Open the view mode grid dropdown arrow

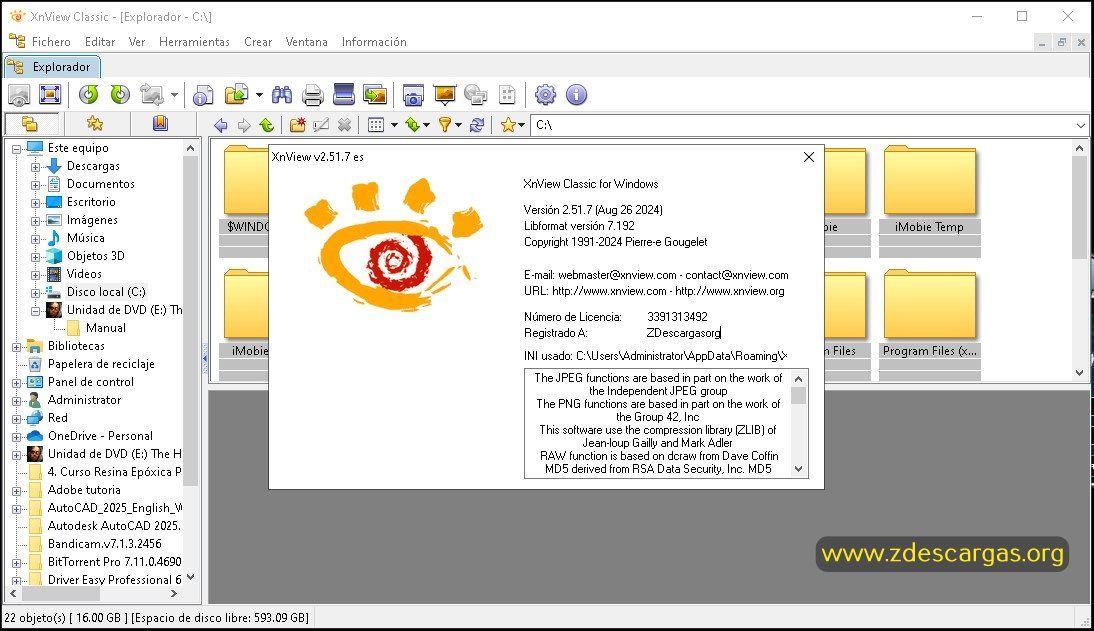coord(394,126)
